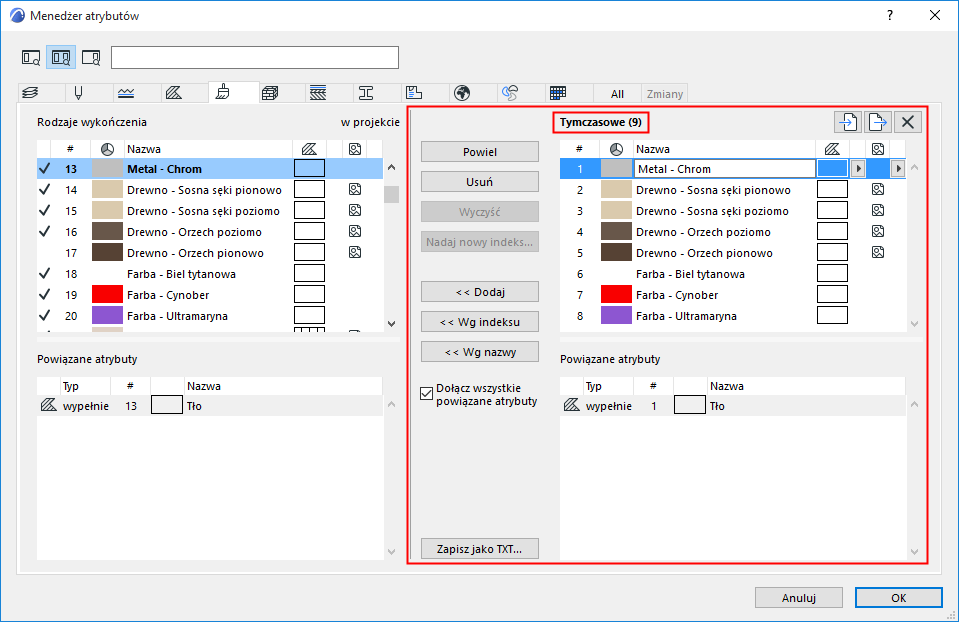The height and width of the screenshot is (622, 959).
Task: Click Anuluj button
Action: coord(799,598)
